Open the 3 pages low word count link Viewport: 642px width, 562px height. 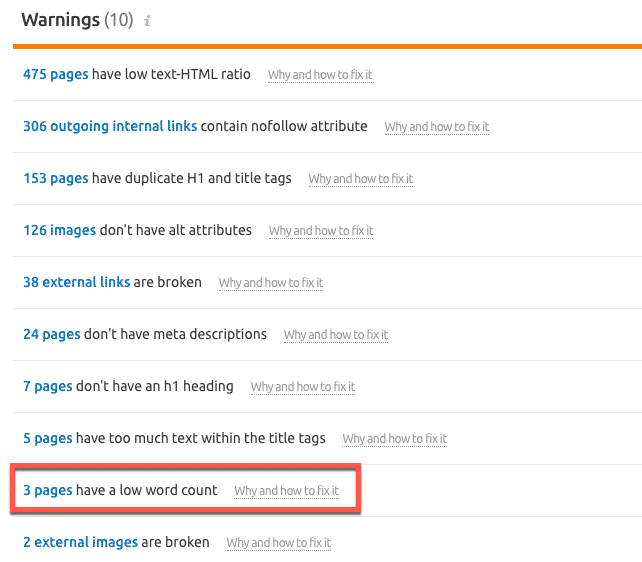tap(47, 490)
